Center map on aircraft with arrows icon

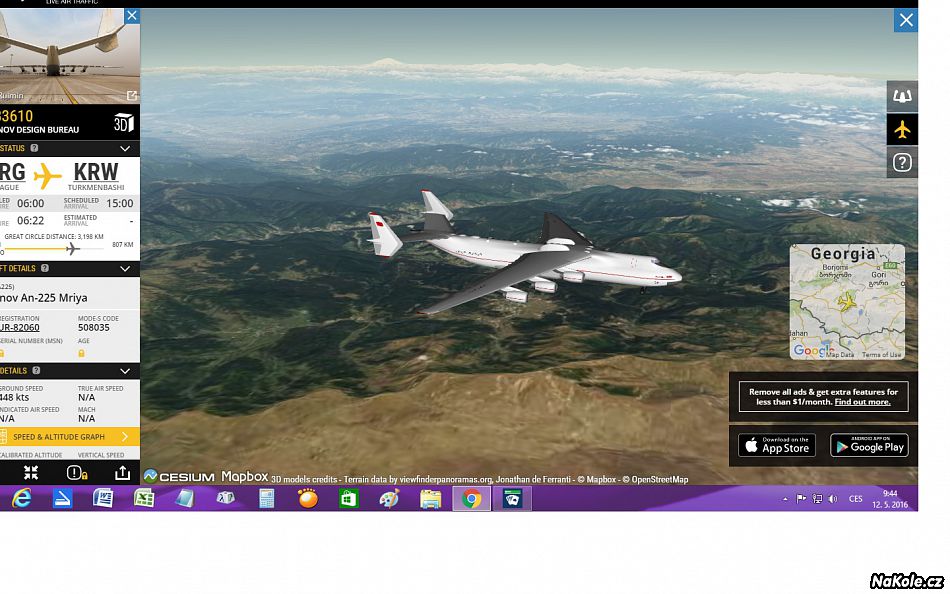pos(31,473)
